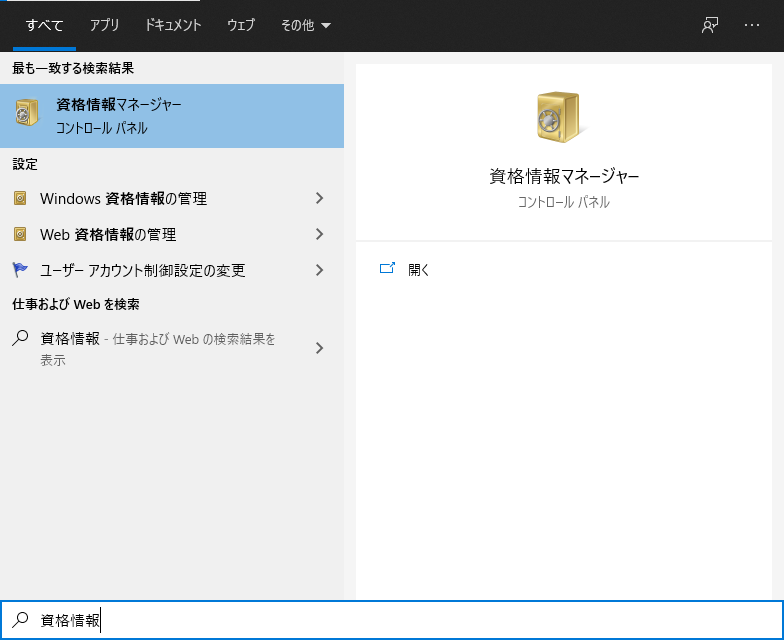
Task: Click the blue flag icon for ユーザー アカウント制御
Action: pos(20,270)
